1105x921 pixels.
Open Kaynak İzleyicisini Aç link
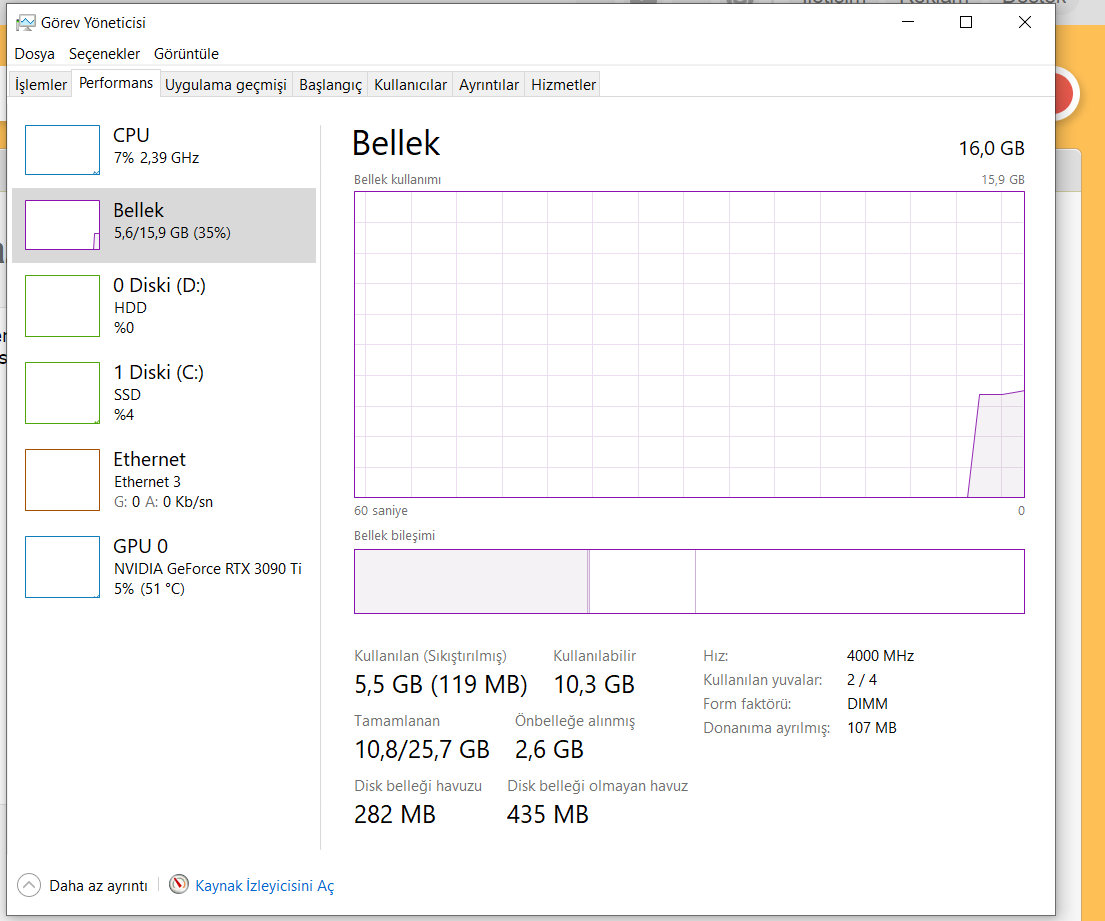[264, 886]
